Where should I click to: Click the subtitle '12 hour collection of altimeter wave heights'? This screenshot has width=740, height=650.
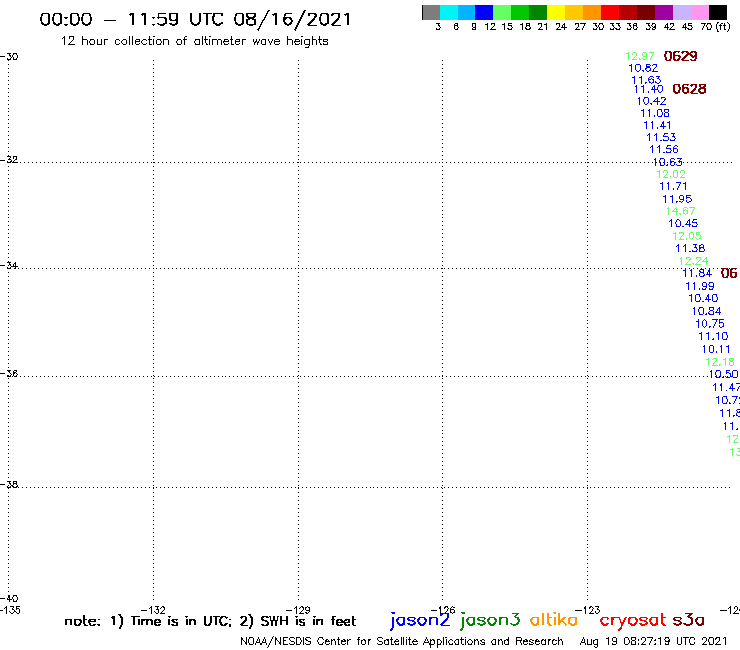tap(194, 41)
